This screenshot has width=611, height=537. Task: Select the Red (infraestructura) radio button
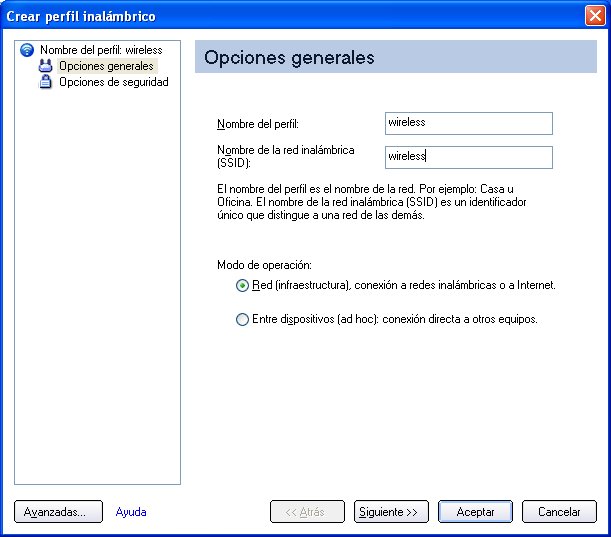pos(242,285)
